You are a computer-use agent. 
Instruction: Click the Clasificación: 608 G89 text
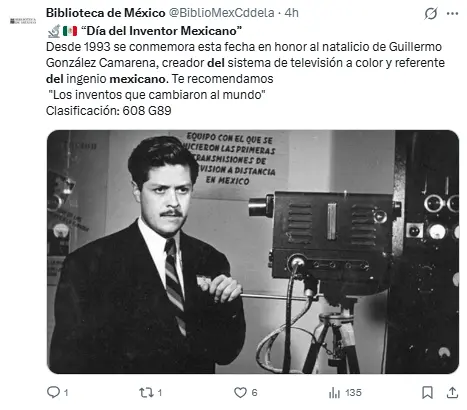click(109, 111)
